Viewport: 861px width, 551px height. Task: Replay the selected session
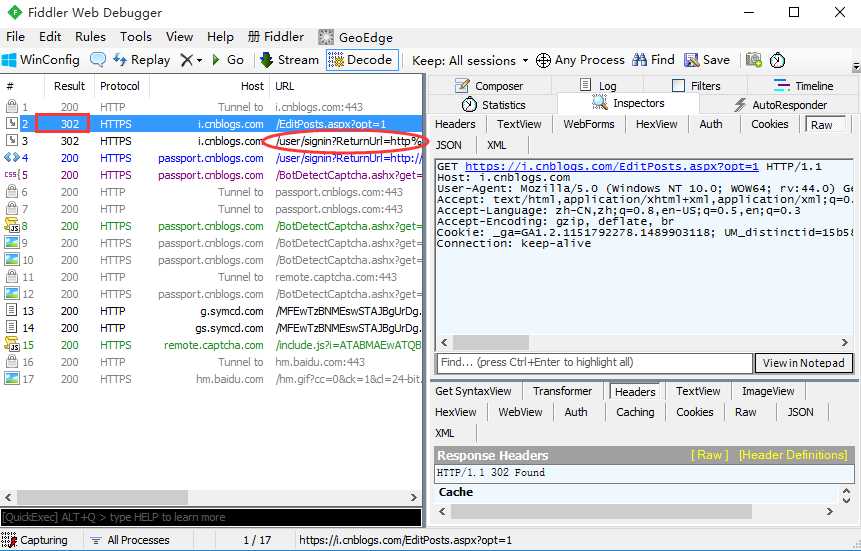pos(141,60)
